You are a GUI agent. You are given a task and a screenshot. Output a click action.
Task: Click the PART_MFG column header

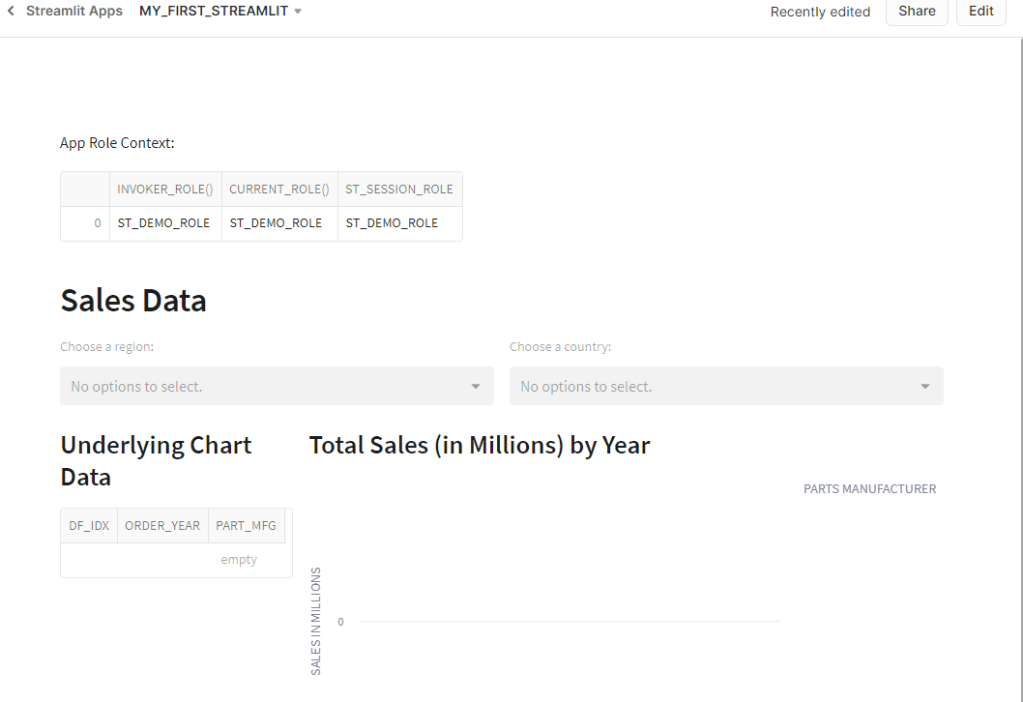click(x=246, y=525)
